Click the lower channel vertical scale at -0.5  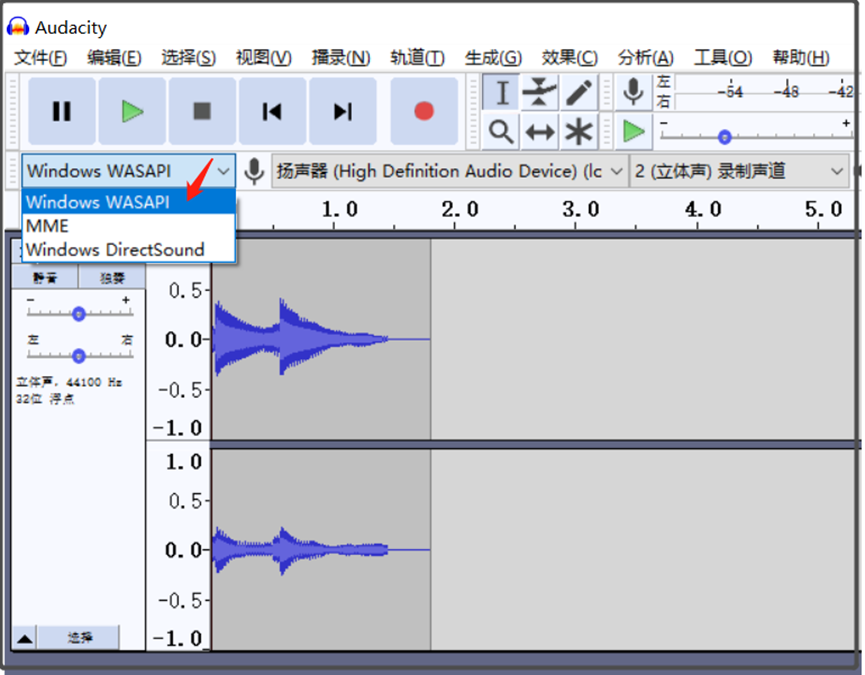coord(180,600)
